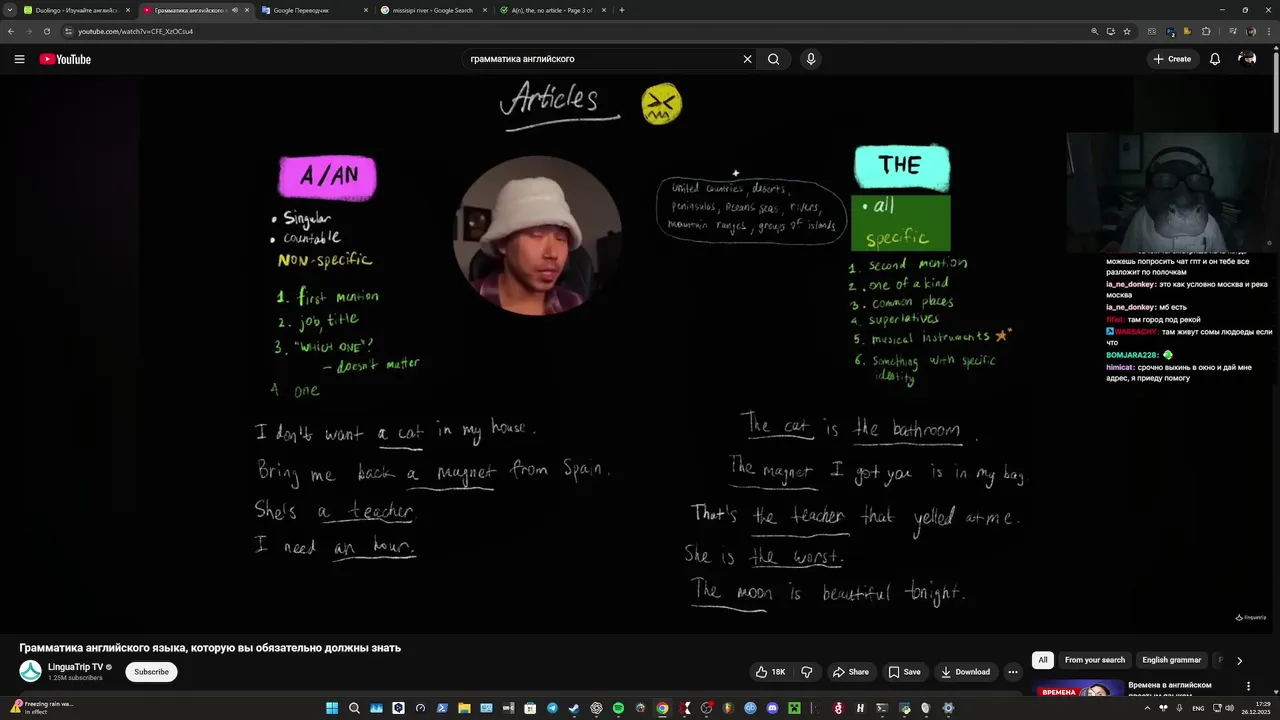Viewport: 1280px width, 720px height.
Task: Open options for the suggested video
Action: point(1248,686)
